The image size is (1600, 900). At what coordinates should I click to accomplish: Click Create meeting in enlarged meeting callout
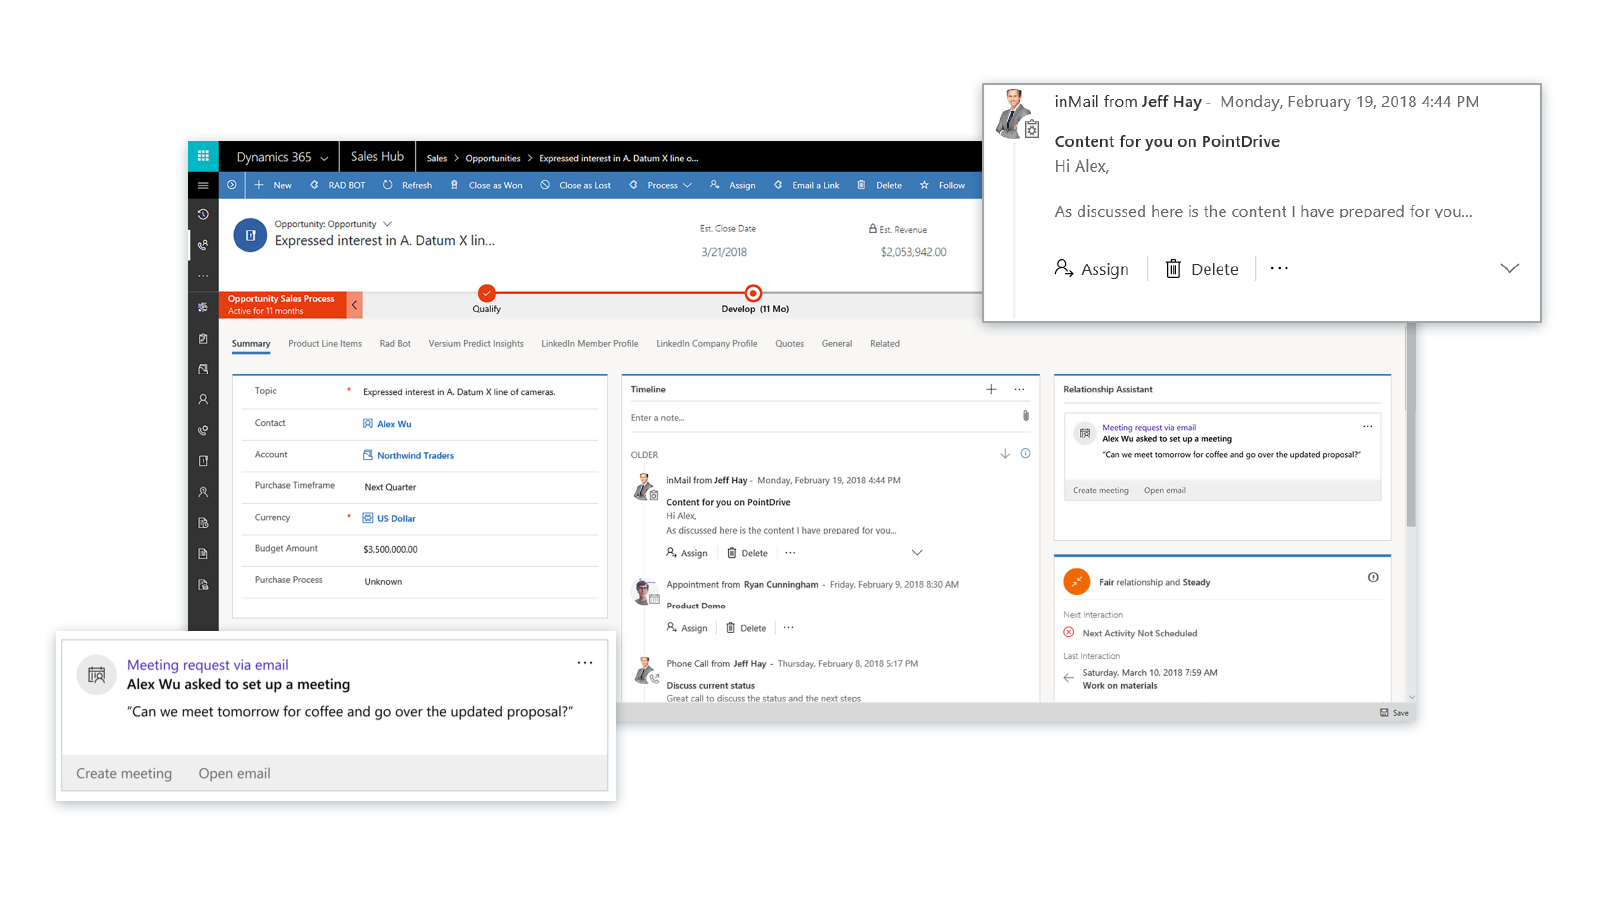pyautogui.click(x=124, y=773)
